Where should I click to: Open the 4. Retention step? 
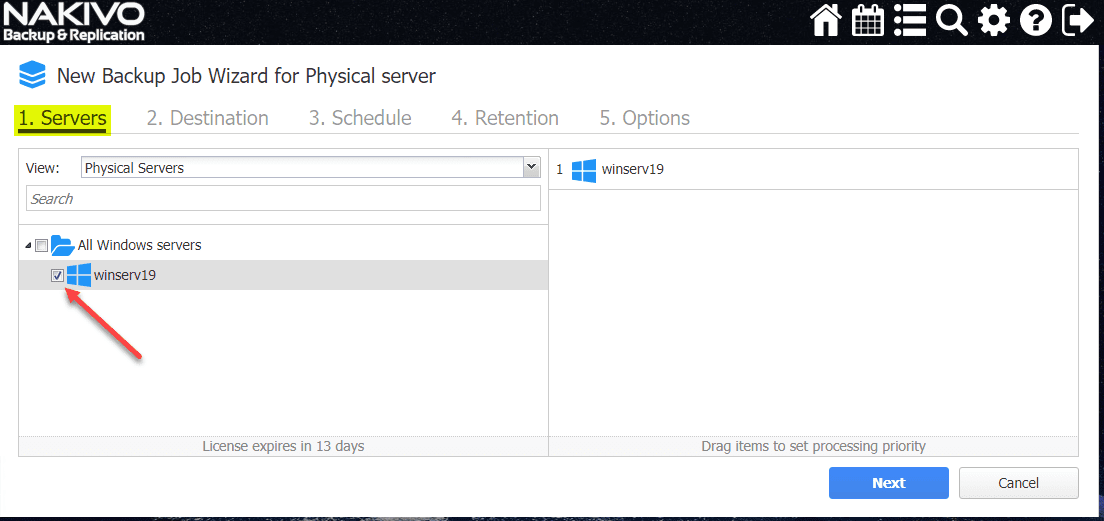point(505,118)
